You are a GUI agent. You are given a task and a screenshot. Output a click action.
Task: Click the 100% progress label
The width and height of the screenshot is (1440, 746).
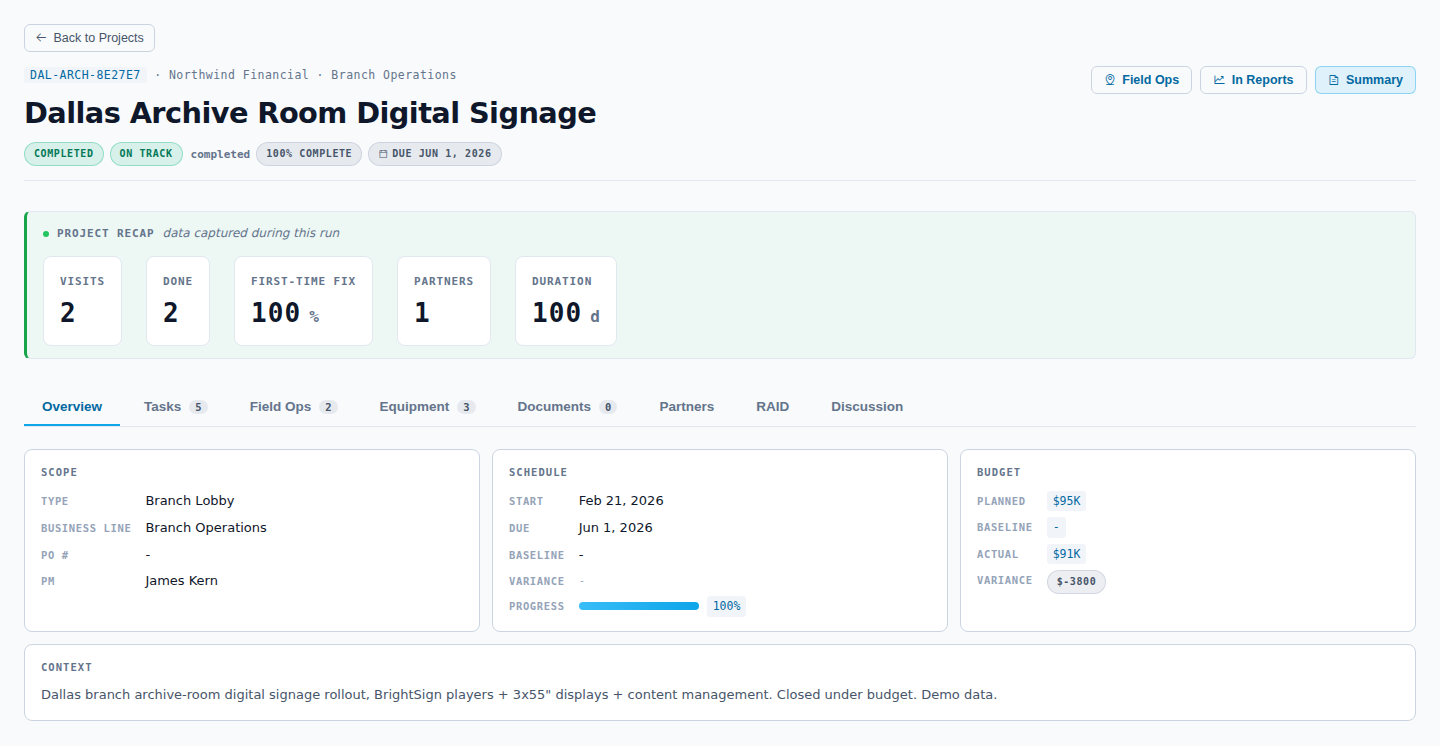pos(727,606)
